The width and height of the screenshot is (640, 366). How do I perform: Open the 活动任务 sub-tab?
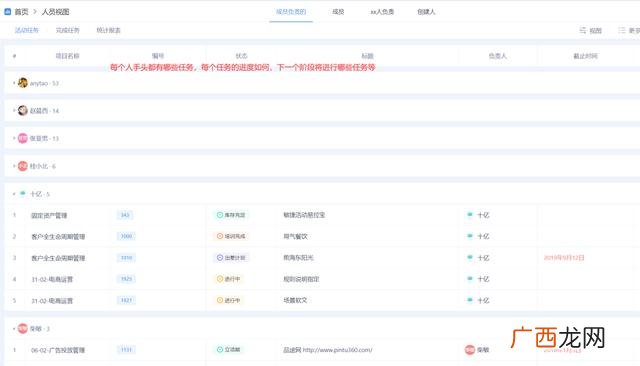pyautogui.click(x=27, y=30)
